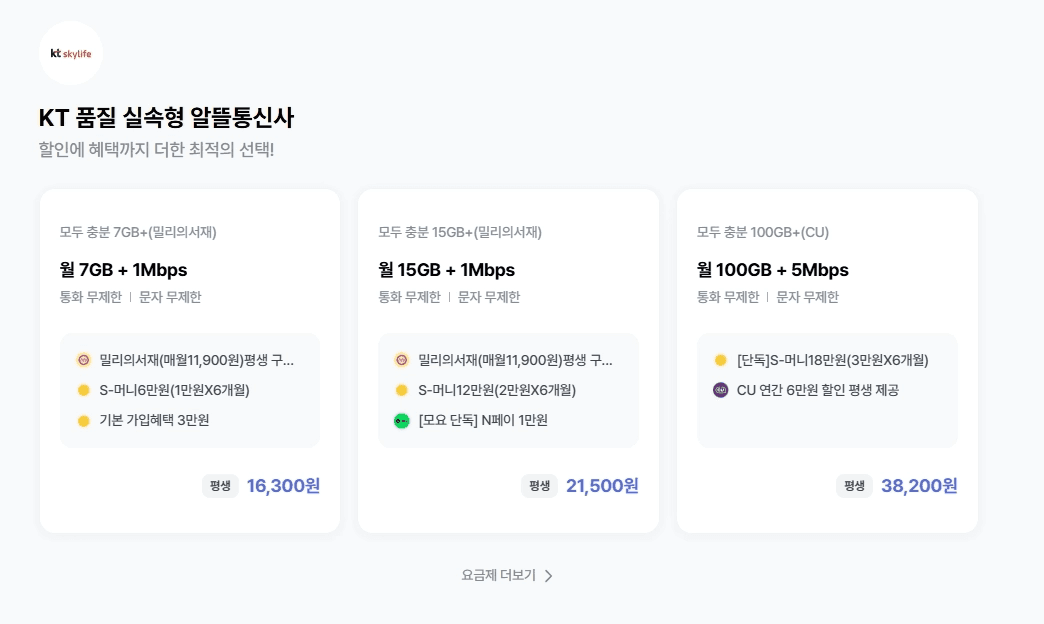1044x624 pixels.
Task: Click the truncated 밀리의서재 평생 구독 benefit text
Action: pyautogui.click(x=198, y=359)
